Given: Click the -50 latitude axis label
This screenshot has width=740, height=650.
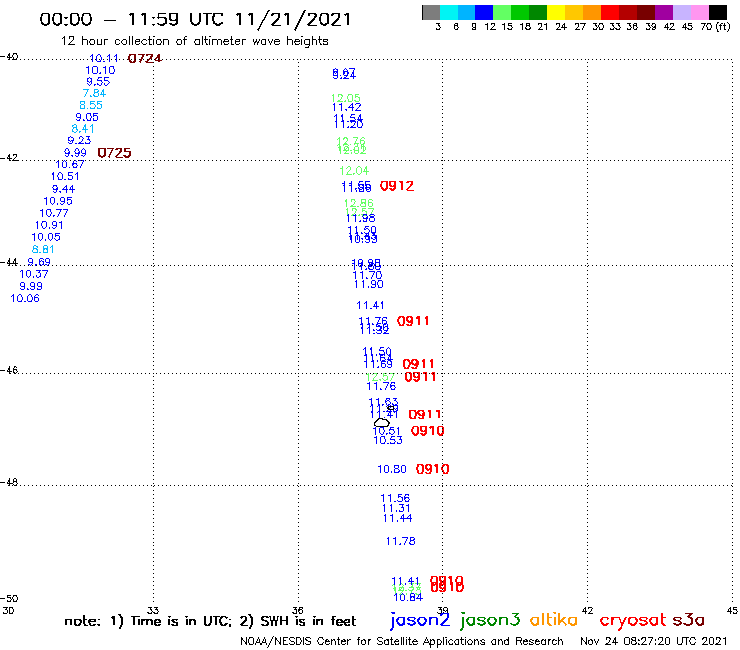Looking at the screenshot, I should coord(9,599).
